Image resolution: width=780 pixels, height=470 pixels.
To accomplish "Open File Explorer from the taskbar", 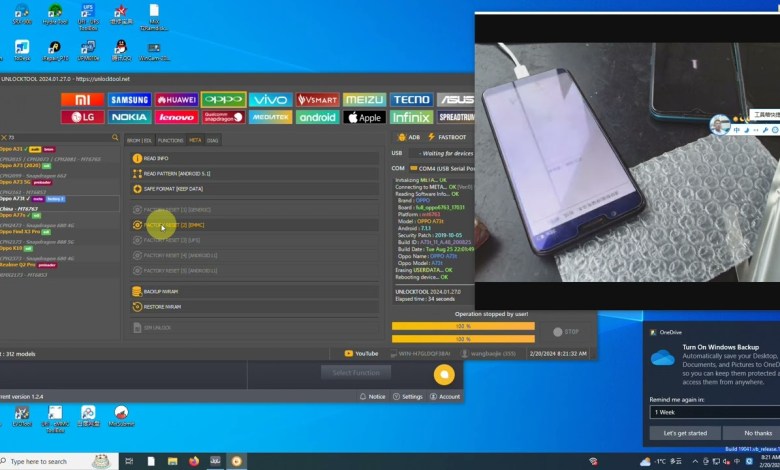I will [172, 461].
